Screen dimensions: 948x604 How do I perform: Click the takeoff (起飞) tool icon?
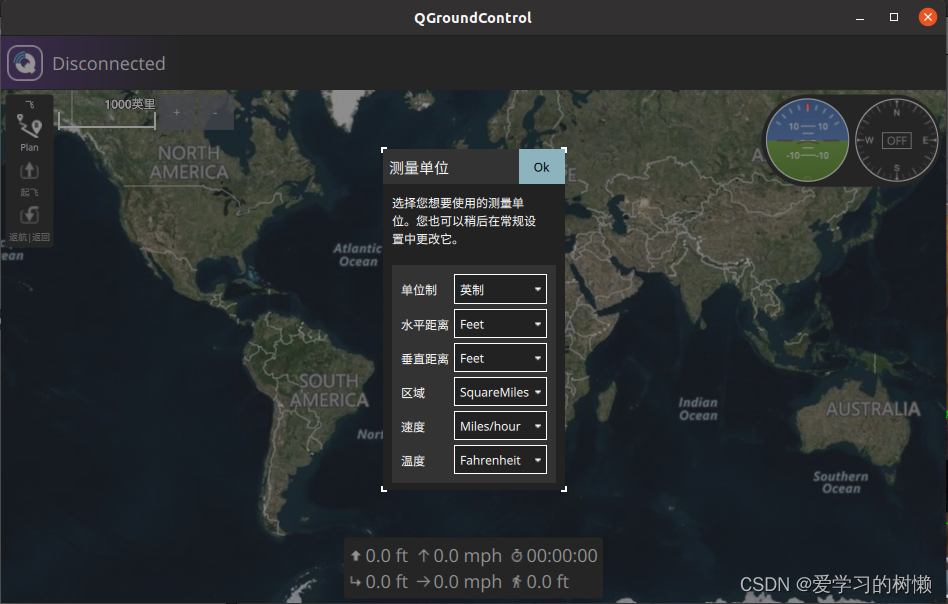pos(29,176)
